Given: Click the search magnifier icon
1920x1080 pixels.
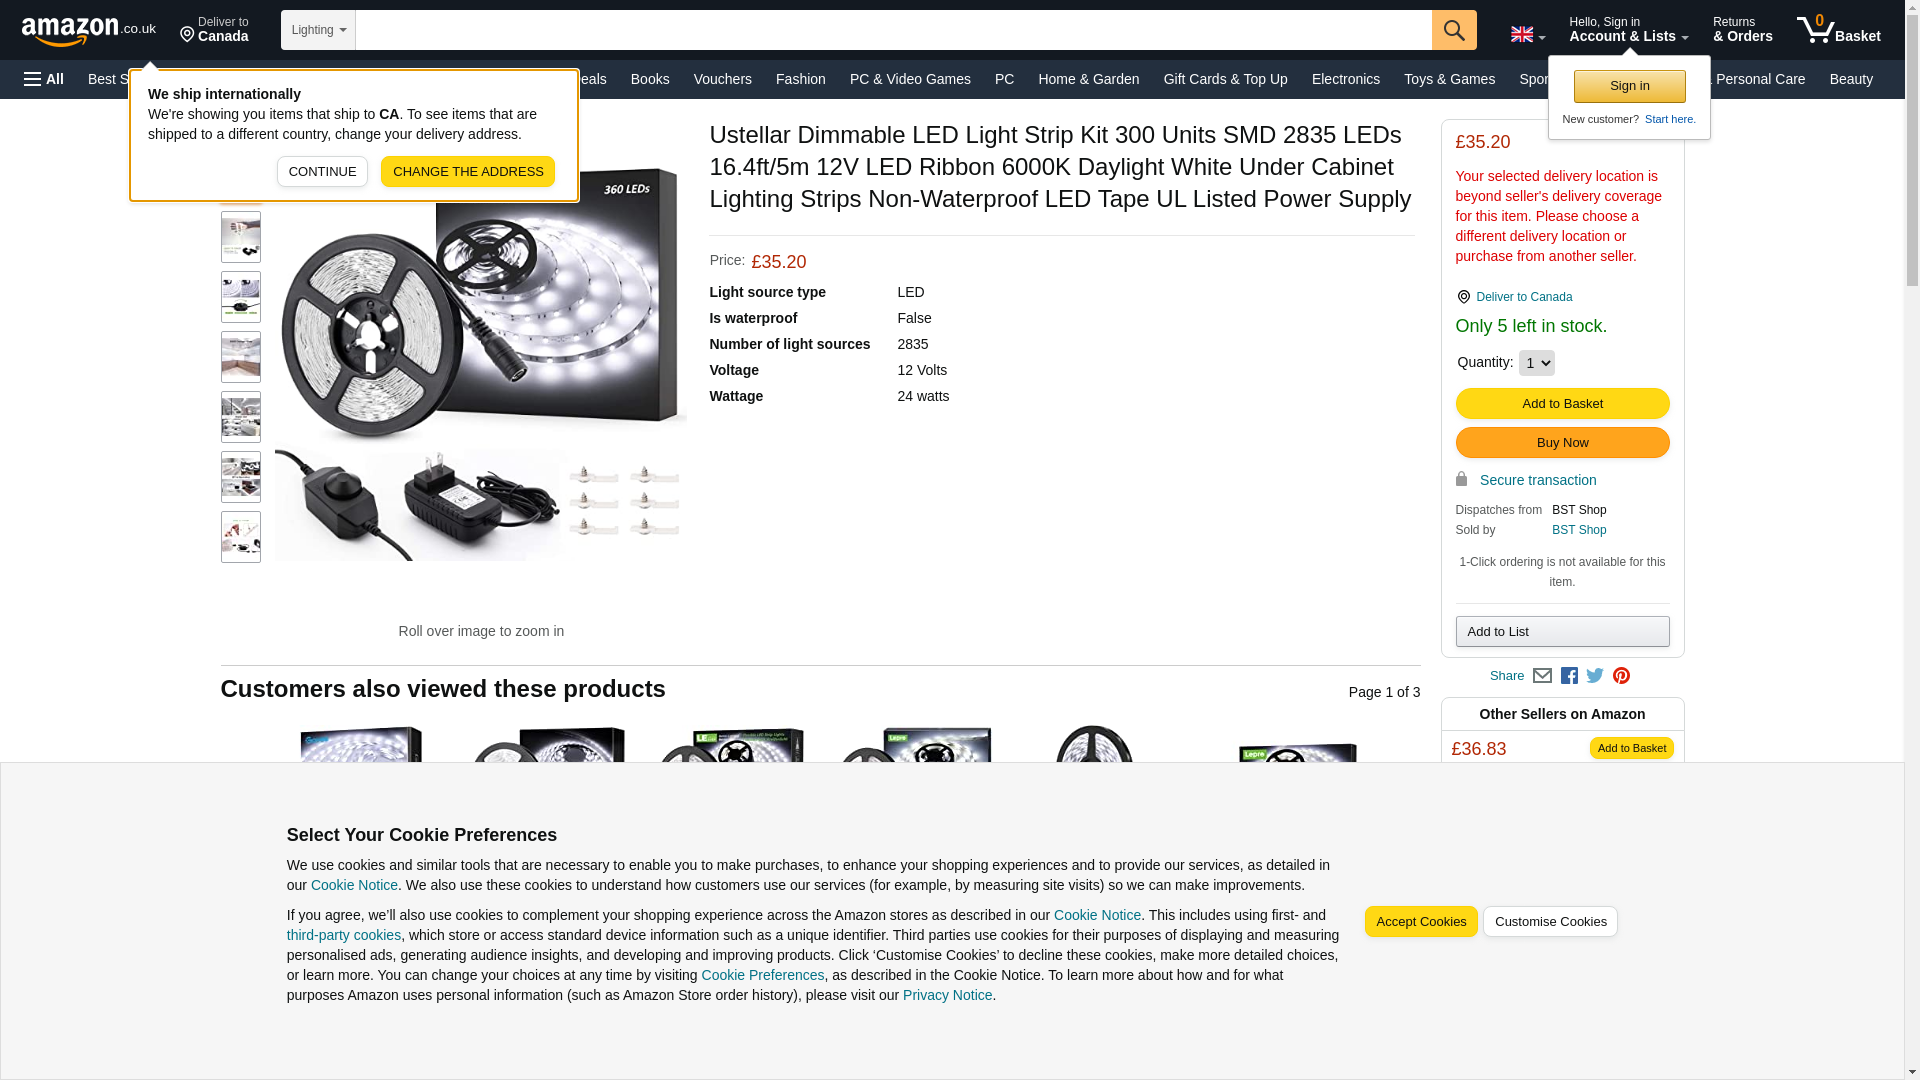Looking at the screenshot, I should click(x=1454, y=30).
